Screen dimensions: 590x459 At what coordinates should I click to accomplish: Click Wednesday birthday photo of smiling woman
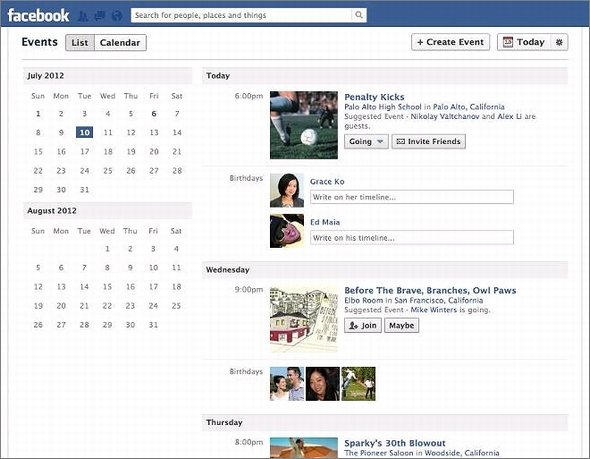[x=322, y=384]
